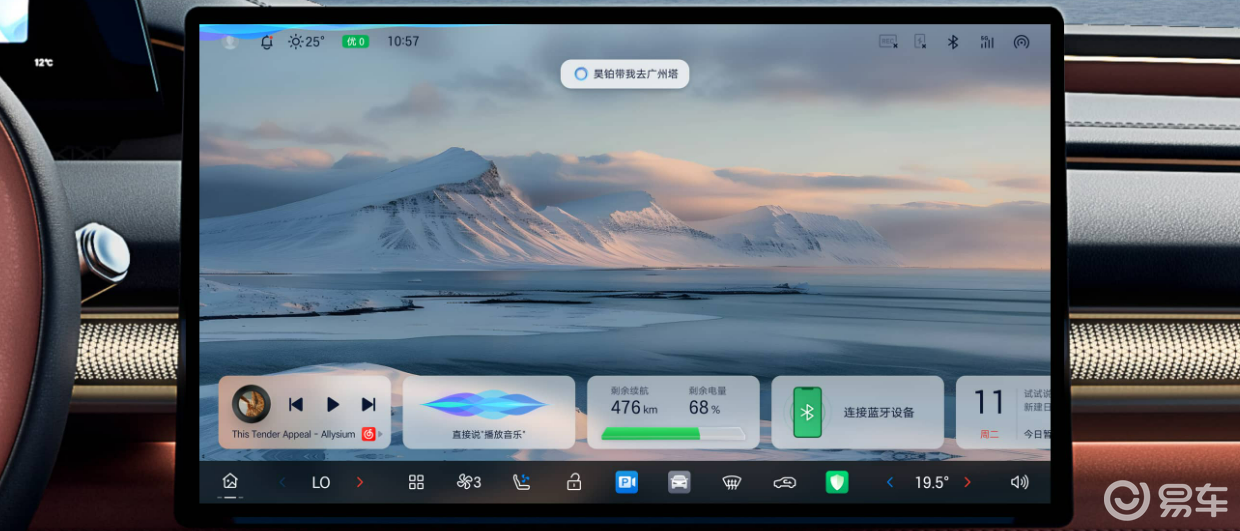Tap voice prompt "昊铂带我去广州塔"
The image size is (1240, 531).
tap(625, 74)
